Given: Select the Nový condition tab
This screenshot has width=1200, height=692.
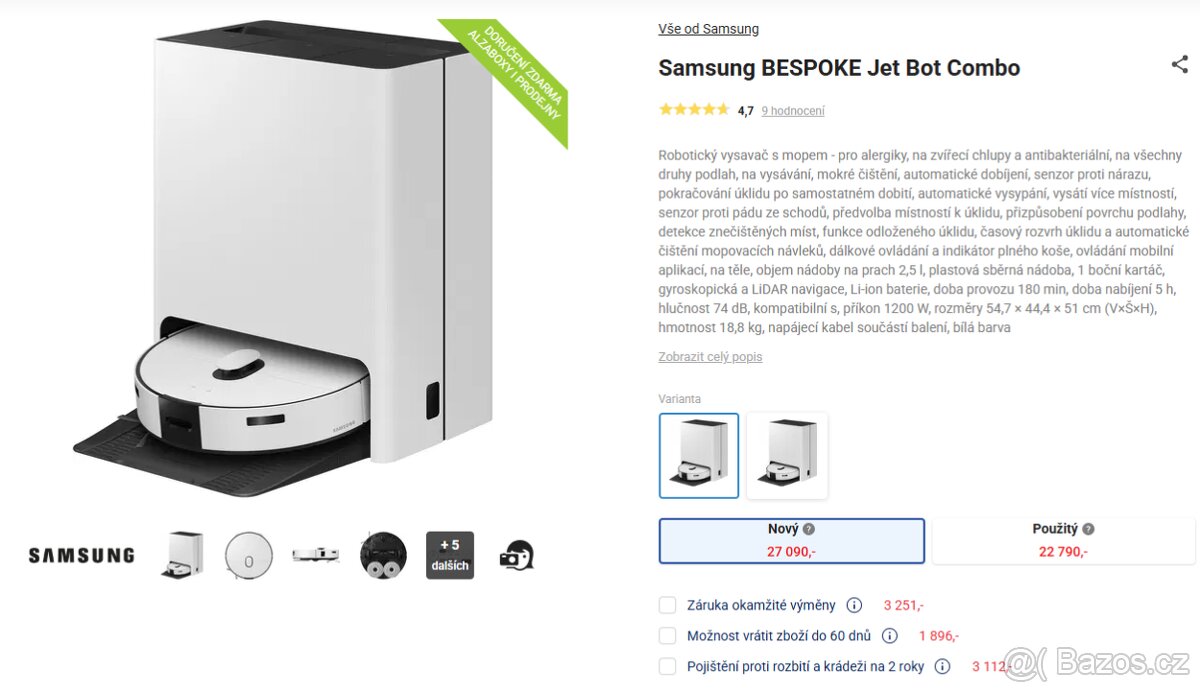Looking at the screenshot, I should pyautogui.click(x=791, y=540).
